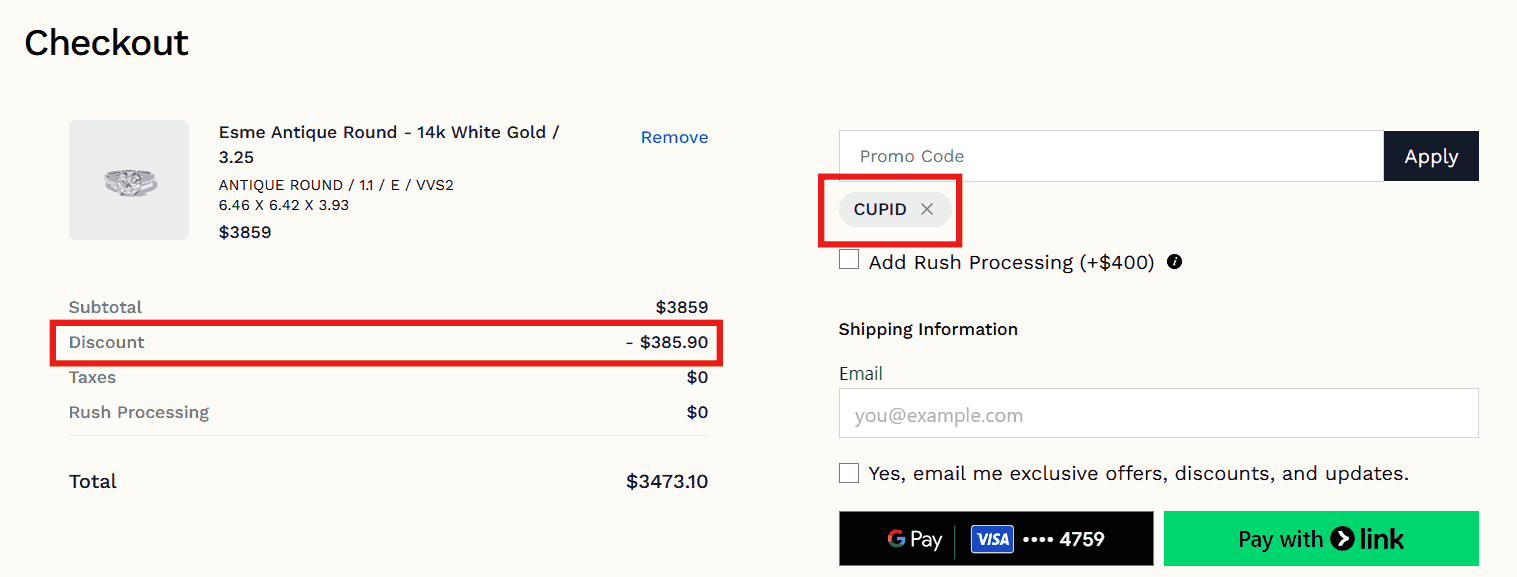
Task: Select the discount amount - $385.90
Action: tap(667, 342)
